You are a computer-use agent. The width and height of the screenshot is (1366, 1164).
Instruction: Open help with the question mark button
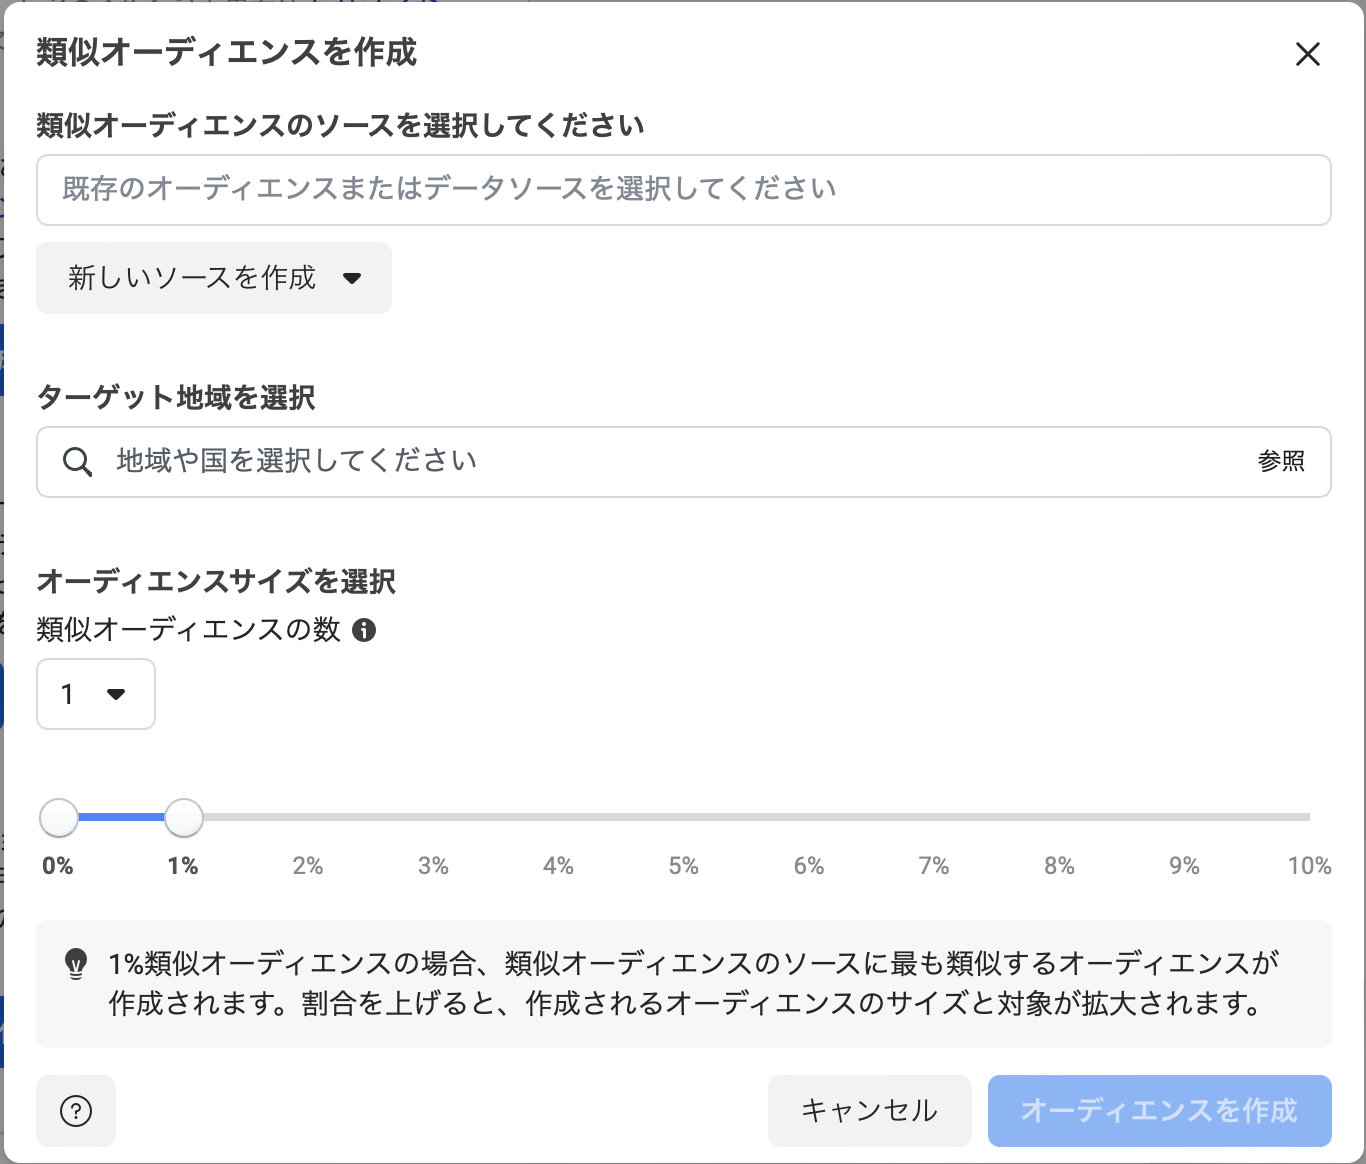pyautogui.click(x=76, y=1110)
